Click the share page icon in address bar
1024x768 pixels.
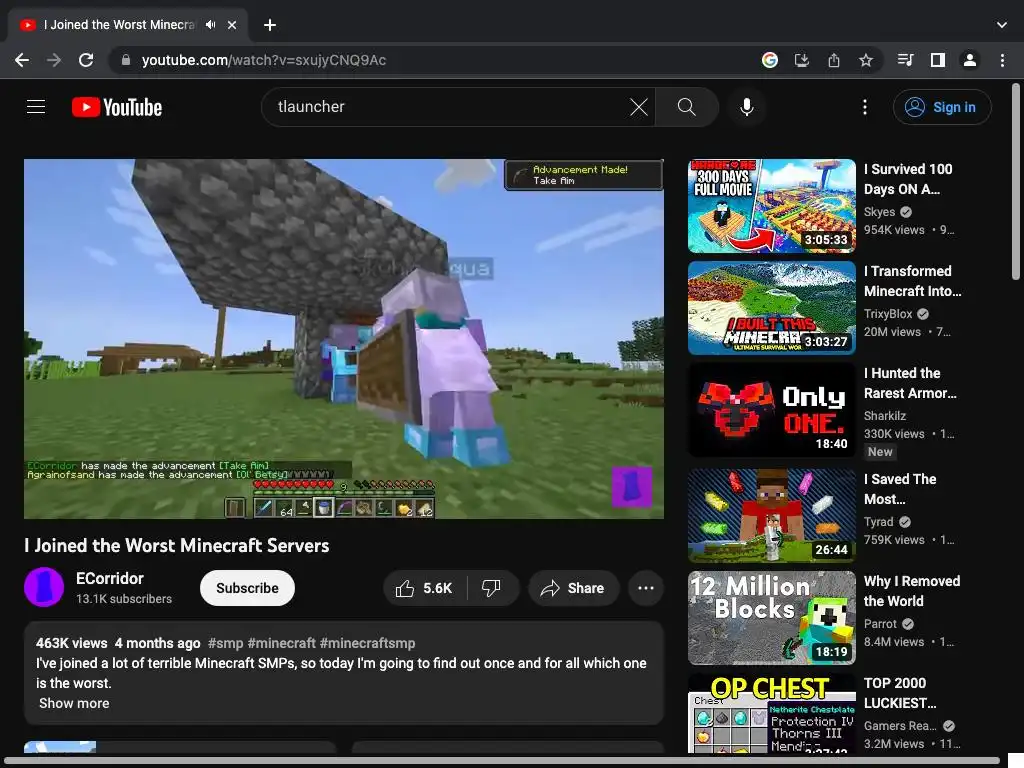tap(834, 60)
